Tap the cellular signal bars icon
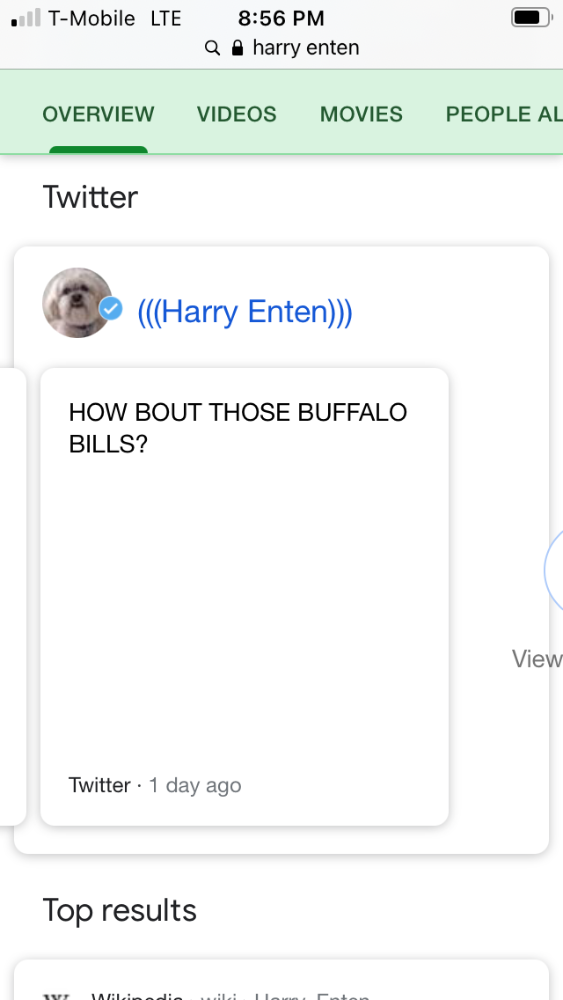563x1000 pixels. [26, 18]
